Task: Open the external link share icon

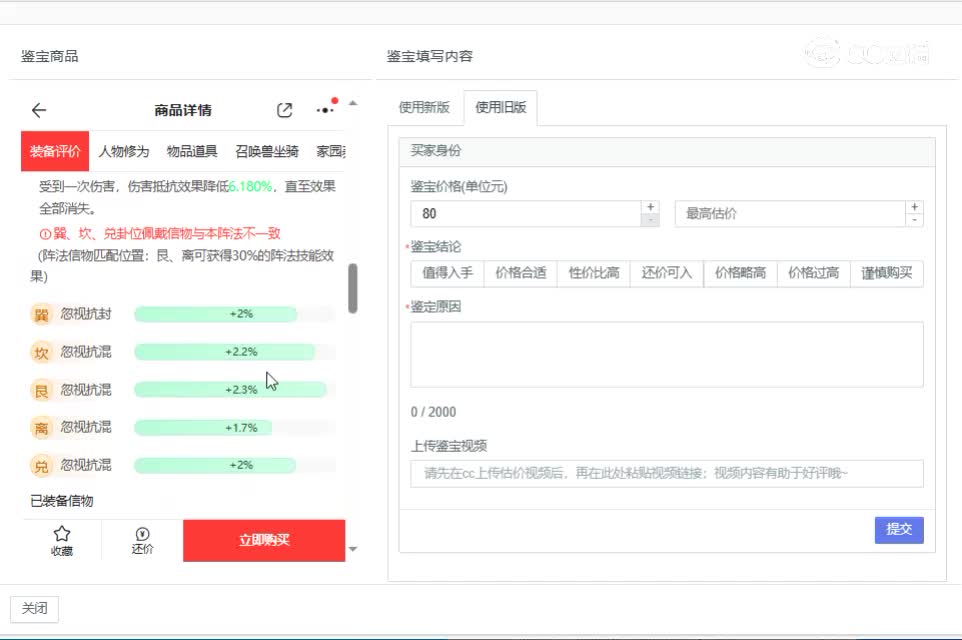Action: coord(285,111)
